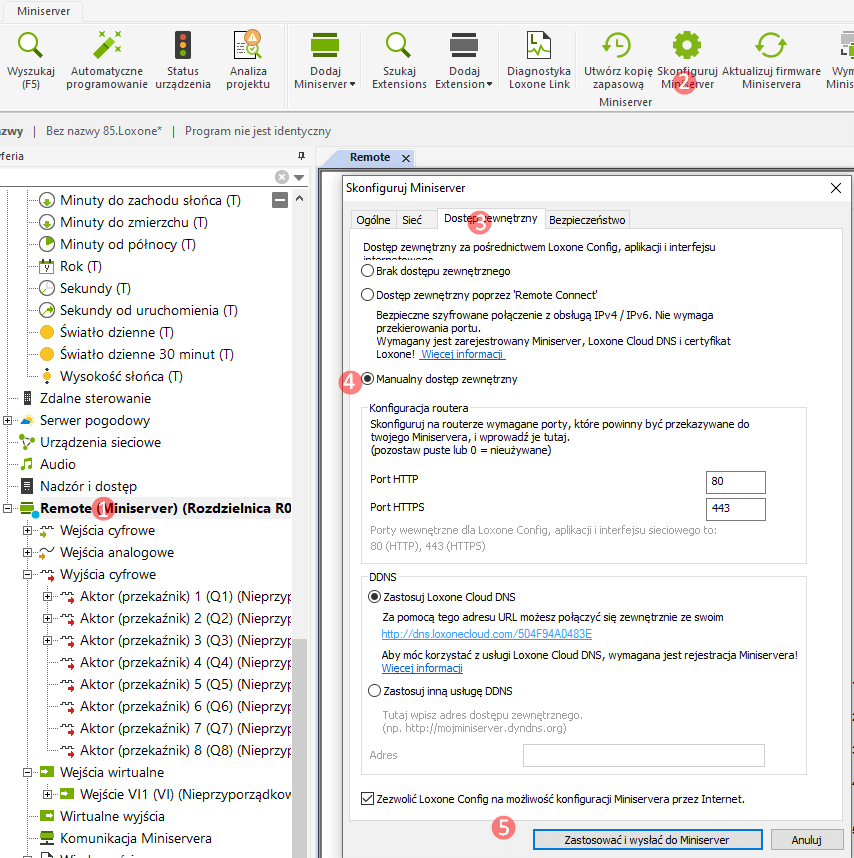
Task: Click the Port HTTPS input field
Action: (735, 509)
